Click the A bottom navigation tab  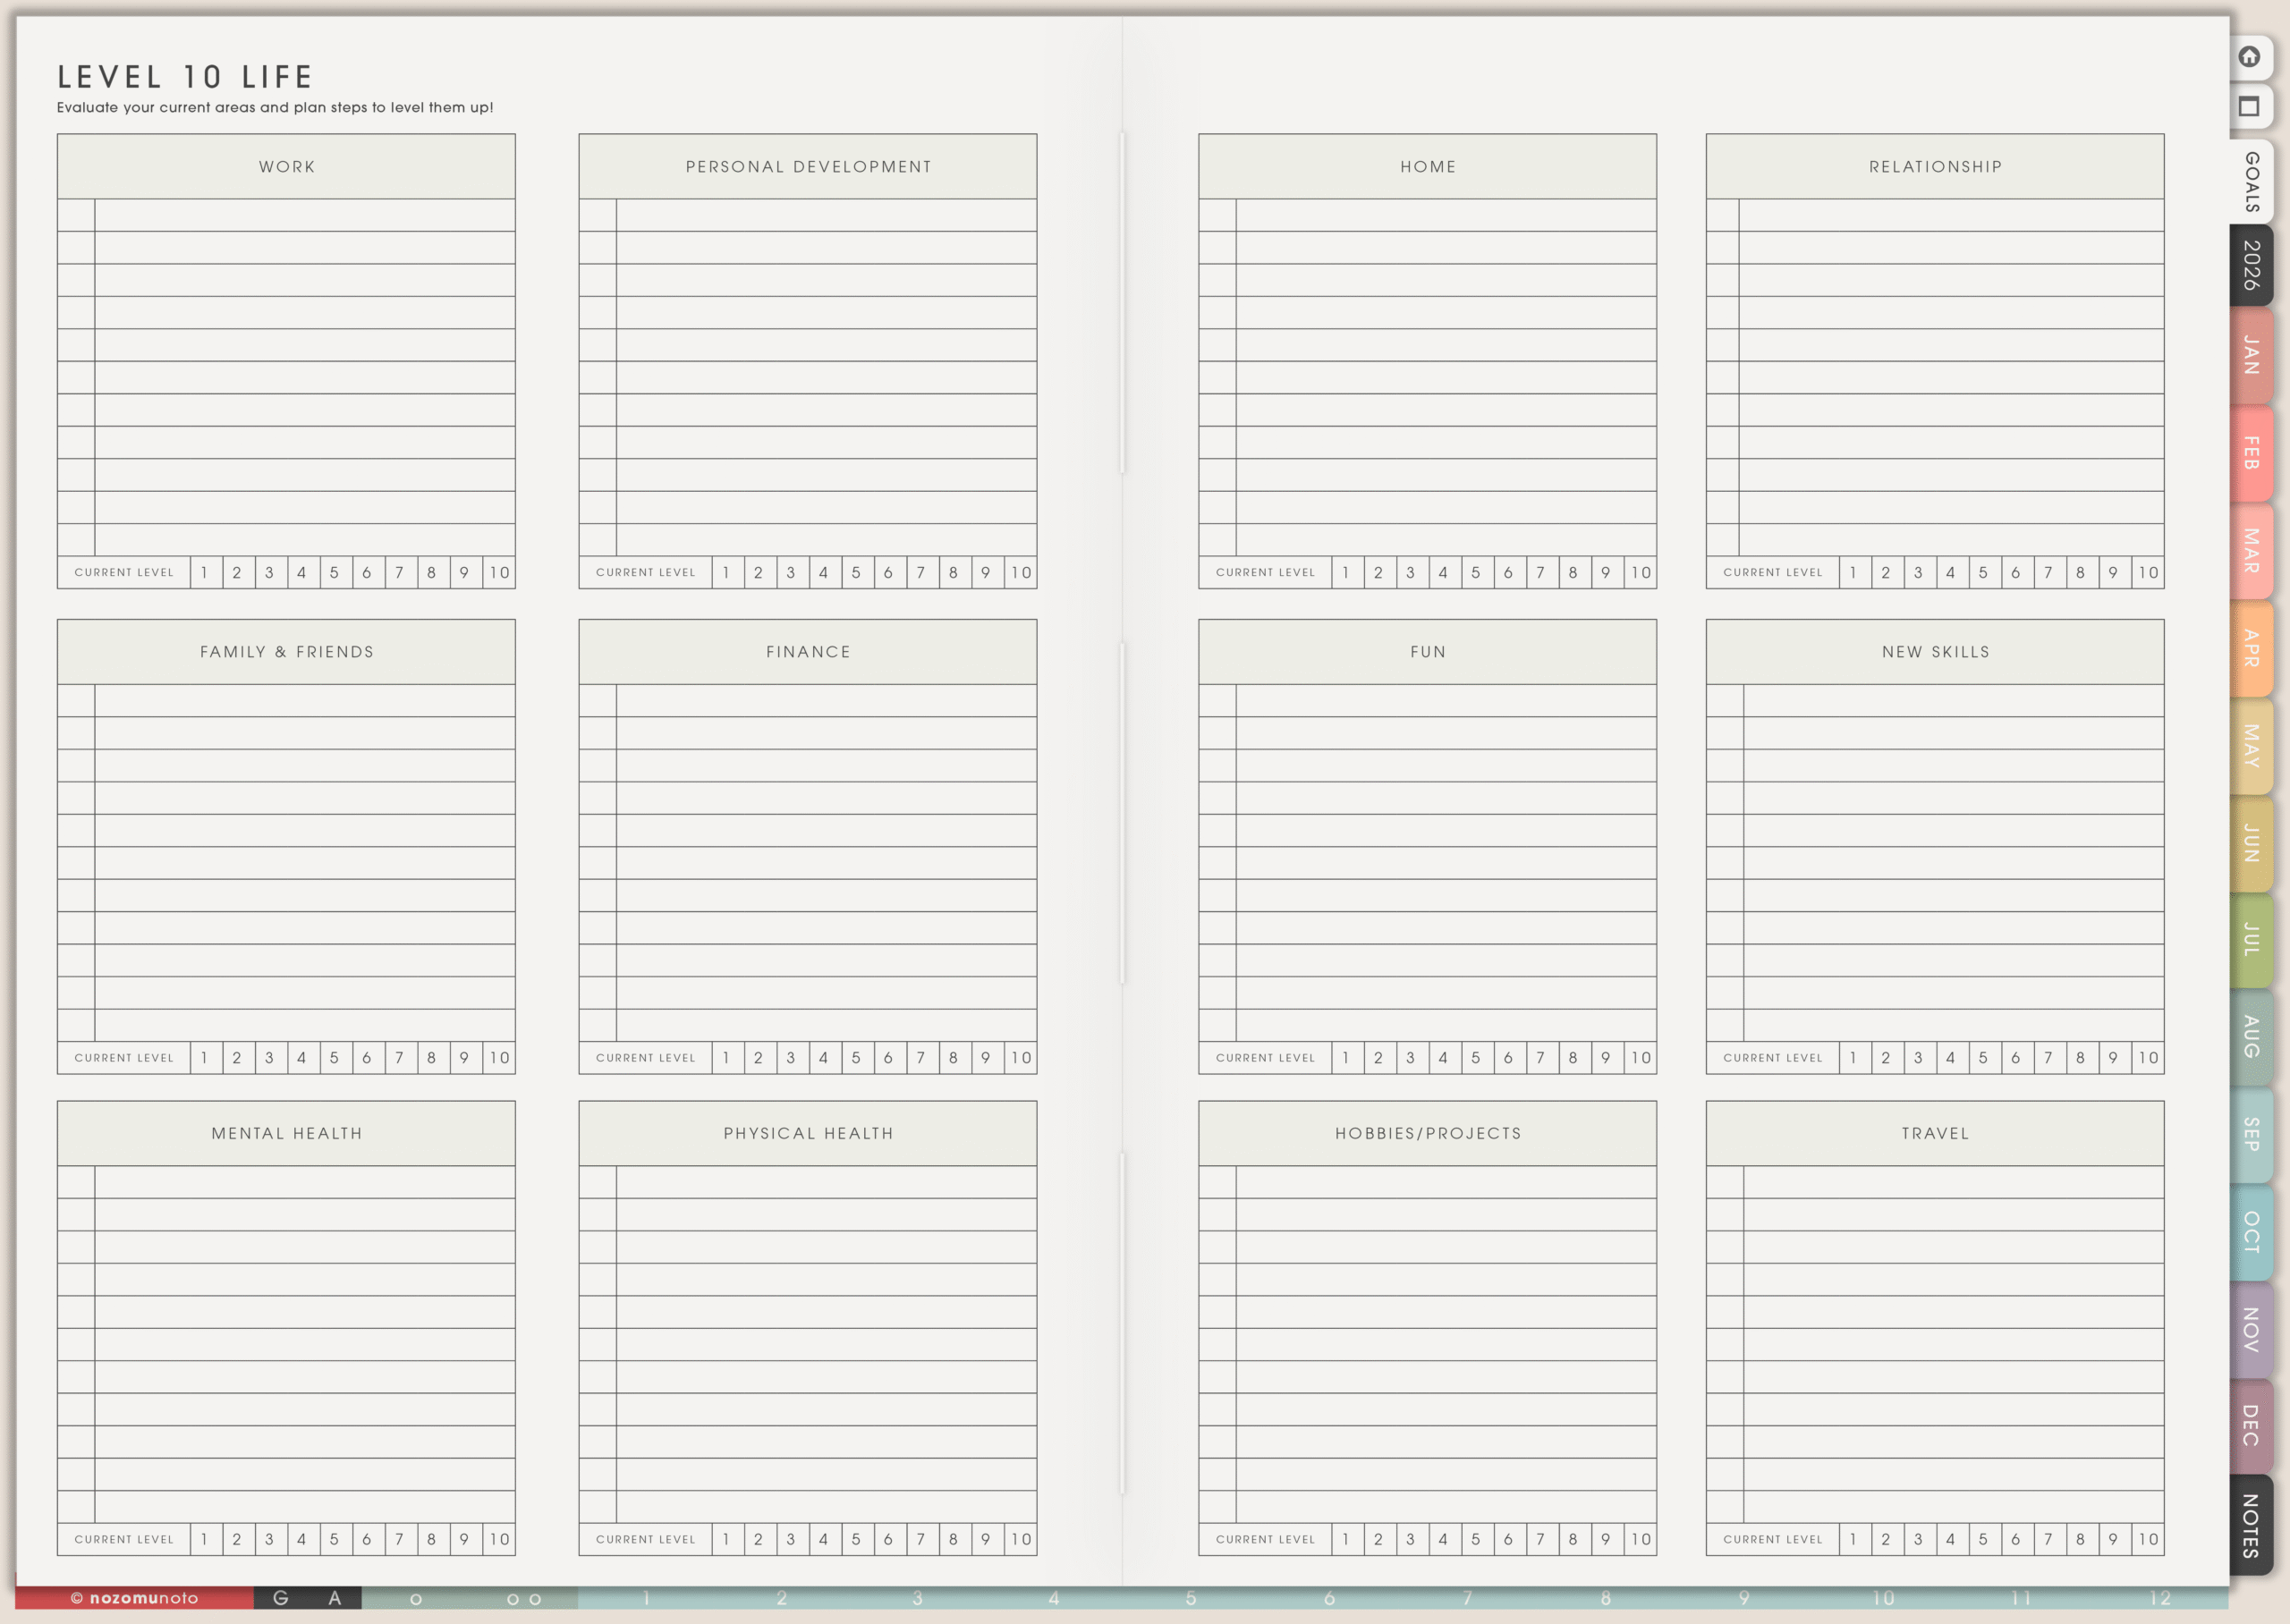[335, 1598]
